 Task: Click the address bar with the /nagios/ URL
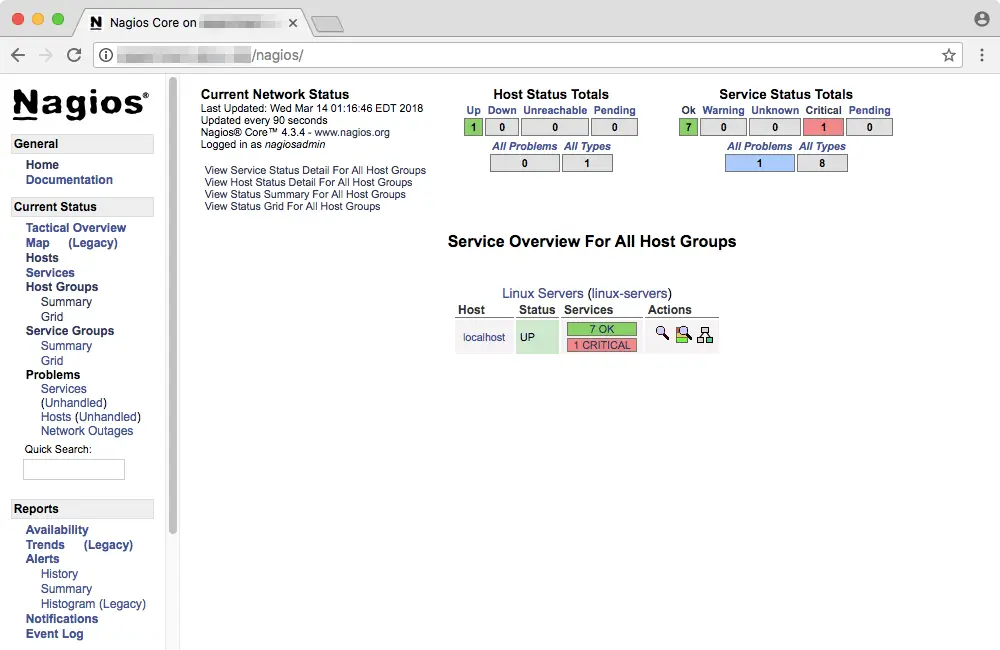[527, 55]
